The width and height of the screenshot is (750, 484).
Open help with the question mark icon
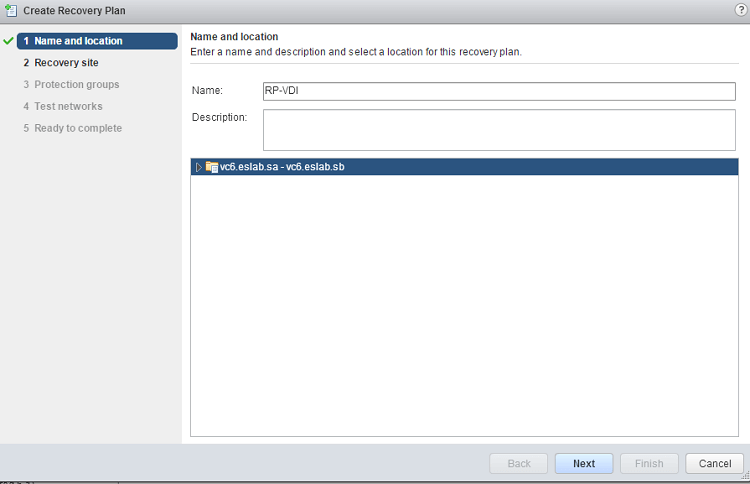point(740,9)
